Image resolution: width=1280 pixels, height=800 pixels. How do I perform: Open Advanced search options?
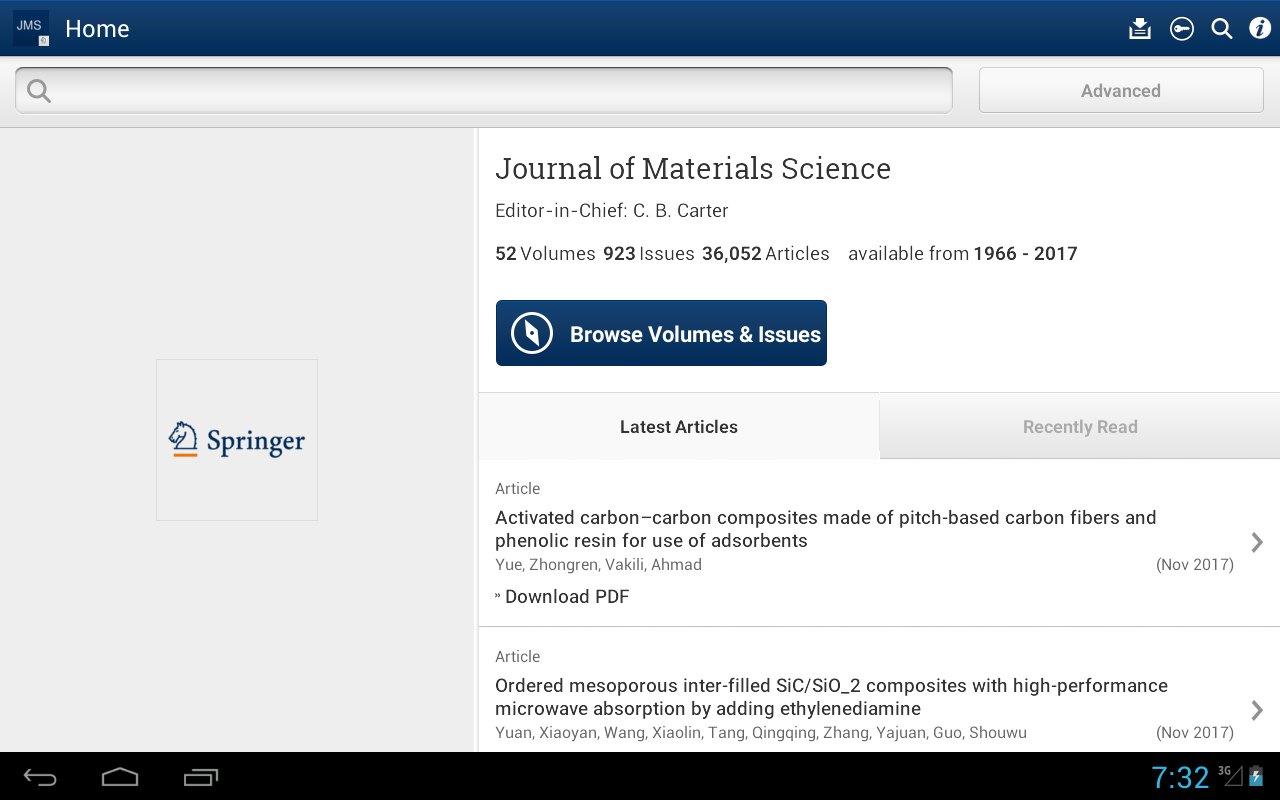[1120, 91]
